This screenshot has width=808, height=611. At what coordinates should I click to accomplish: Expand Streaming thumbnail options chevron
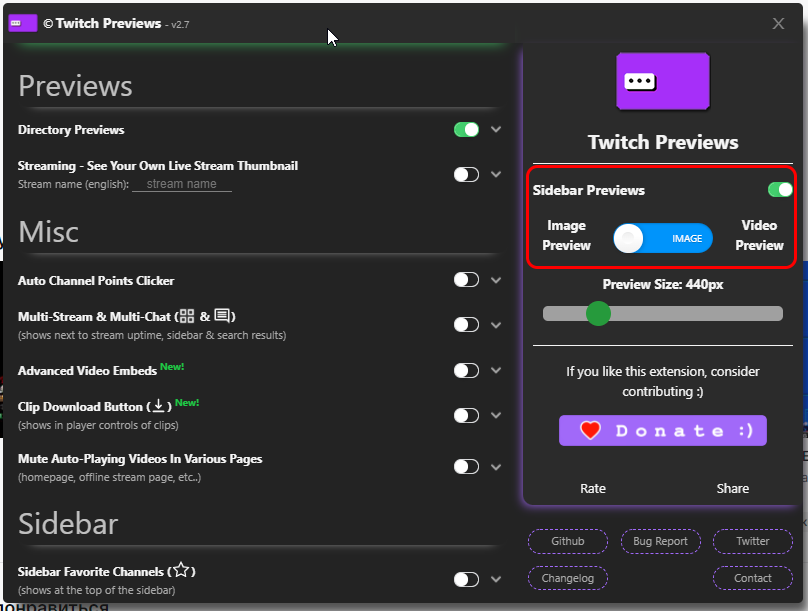(496, 175)
